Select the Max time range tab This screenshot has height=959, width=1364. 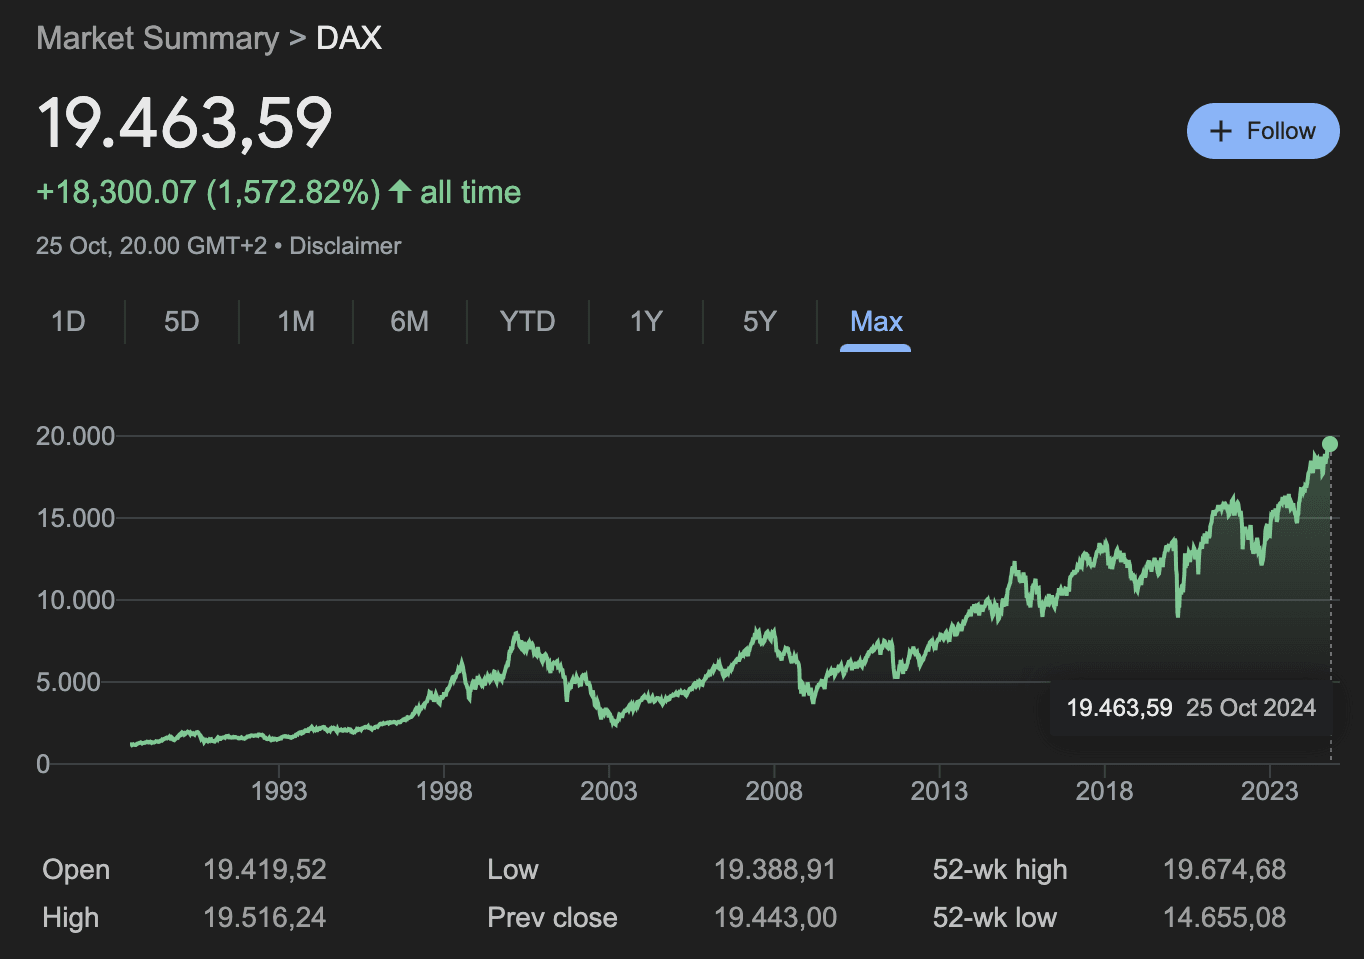pyautogui.click(x=875, y=321)
